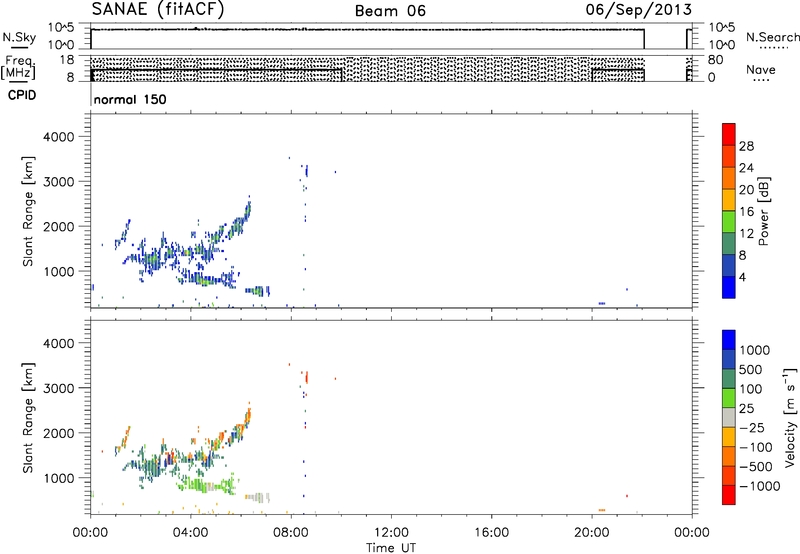
Task: Click the -25 label on Velocity colorbar
Action: coord(752,428)
